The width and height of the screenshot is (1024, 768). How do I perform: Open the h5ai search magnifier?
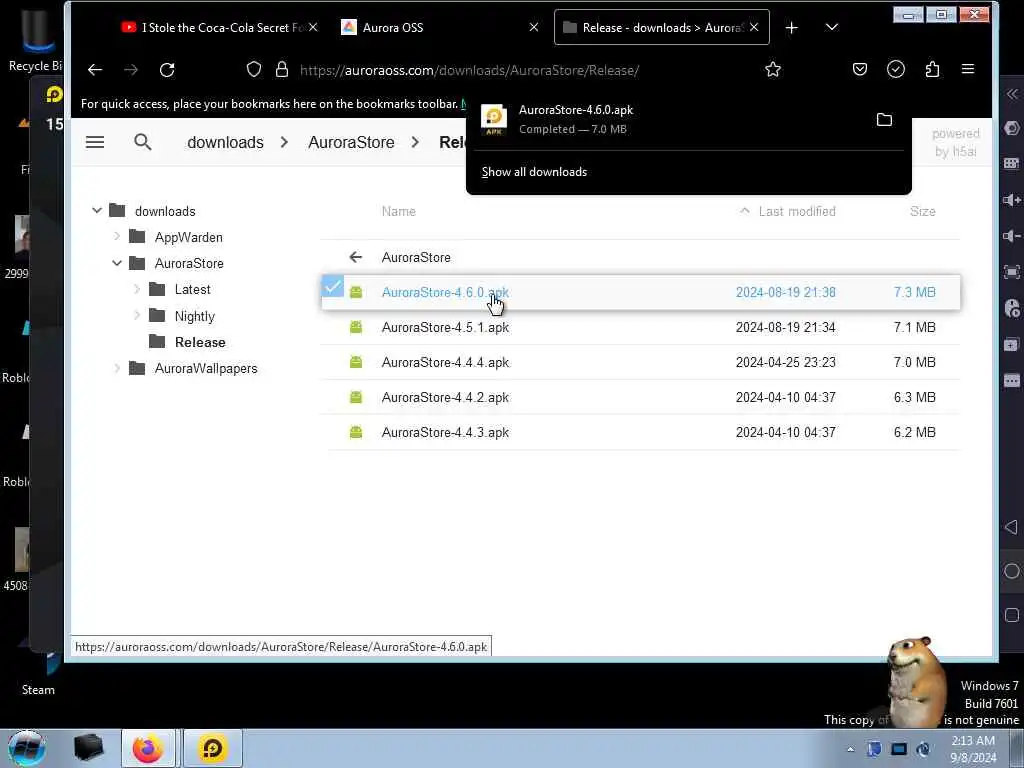pos(142,142)
